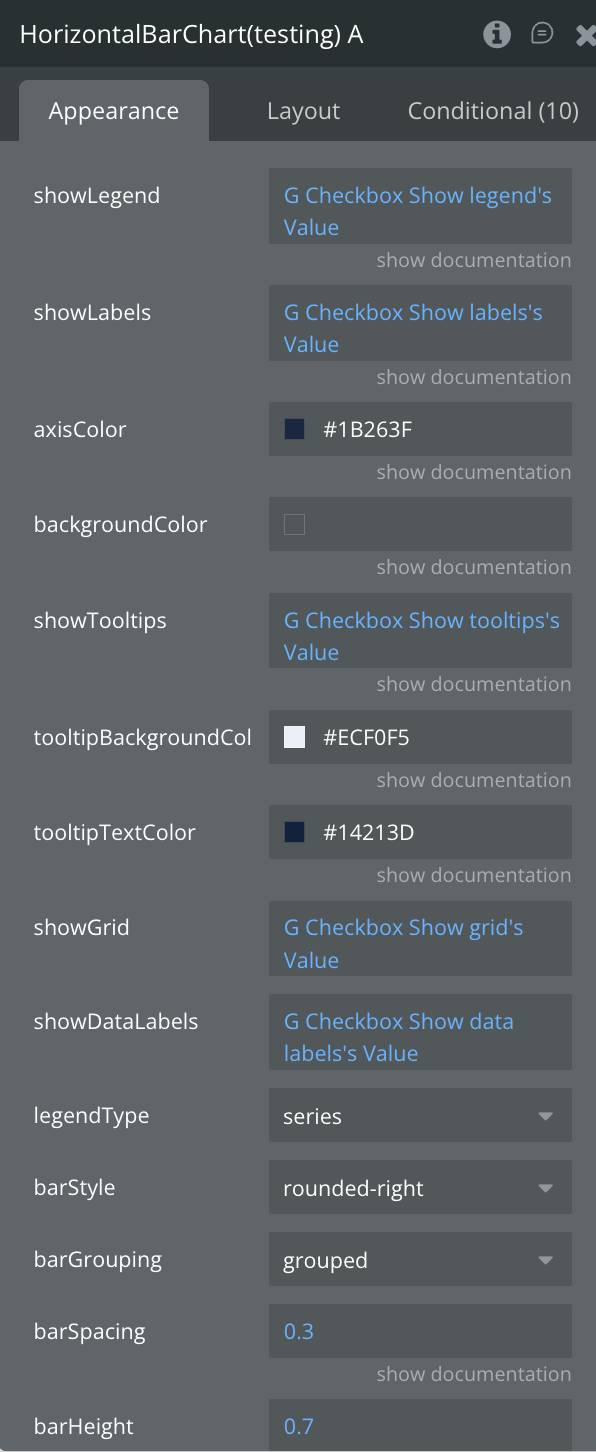
Task: Select the Appearance tab
Action: 114,111
